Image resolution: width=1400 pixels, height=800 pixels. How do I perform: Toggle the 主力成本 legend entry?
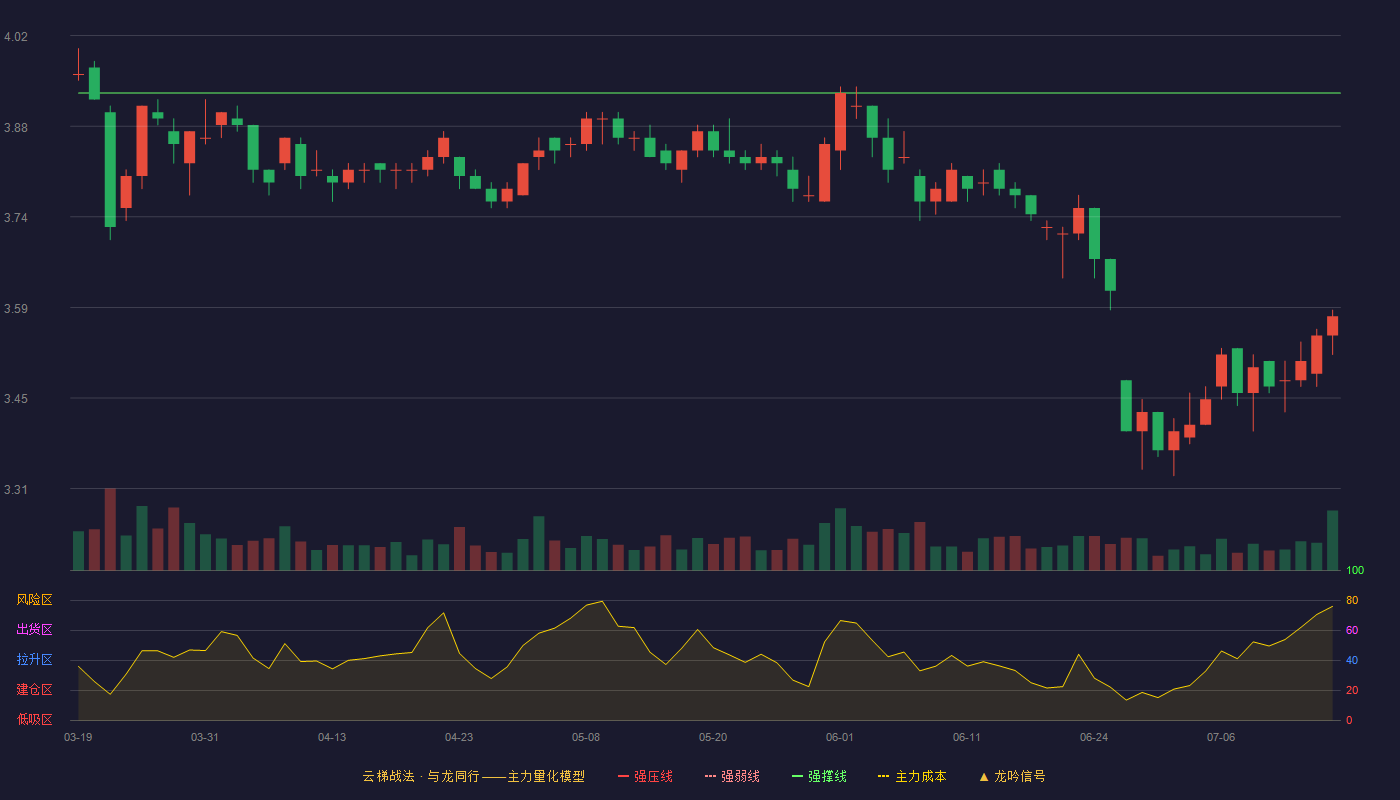912,776
